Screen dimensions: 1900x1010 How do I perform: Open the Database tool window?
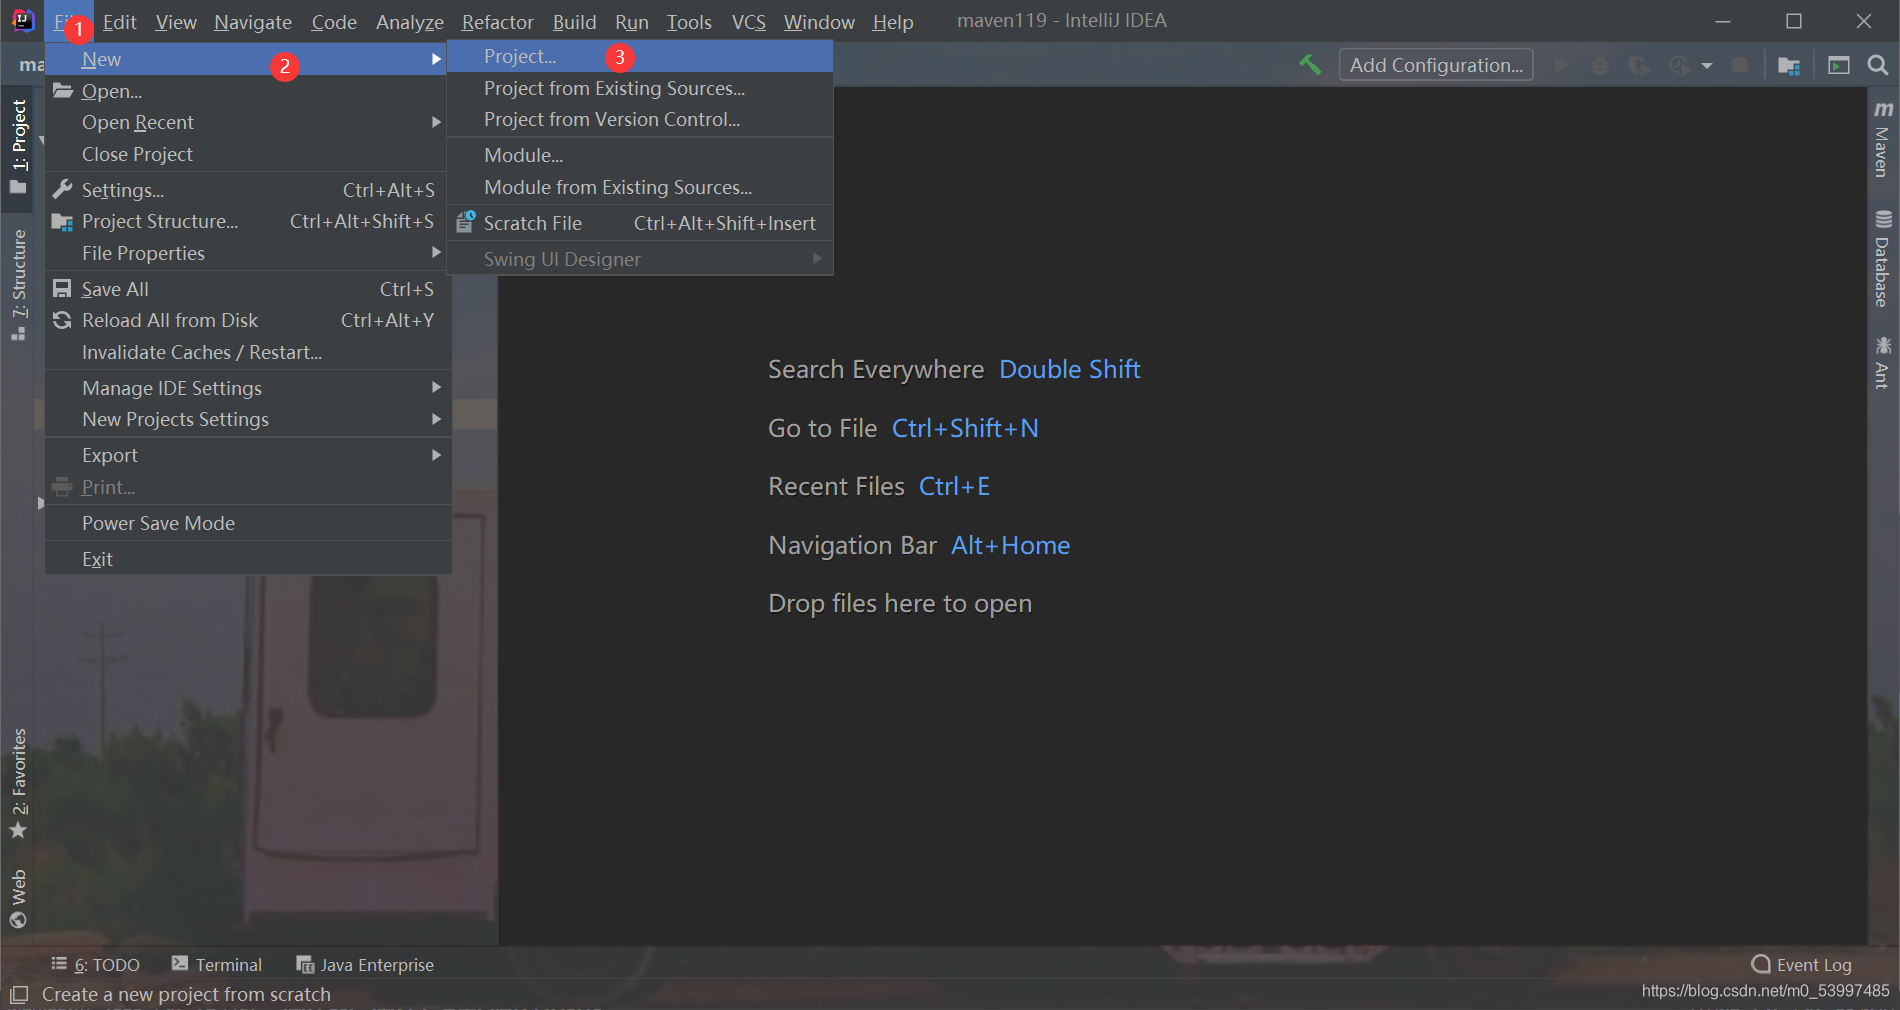coord(1883,259)
